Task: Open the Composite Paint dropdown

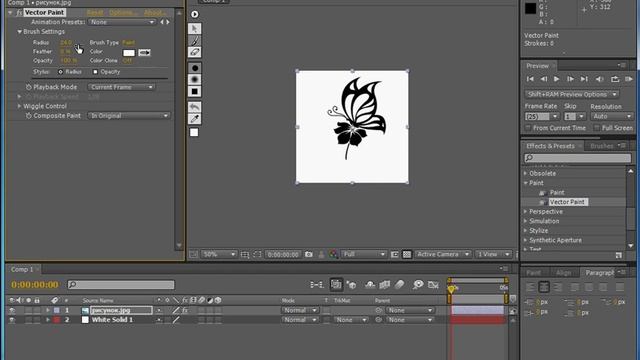Action: [129, 116]
